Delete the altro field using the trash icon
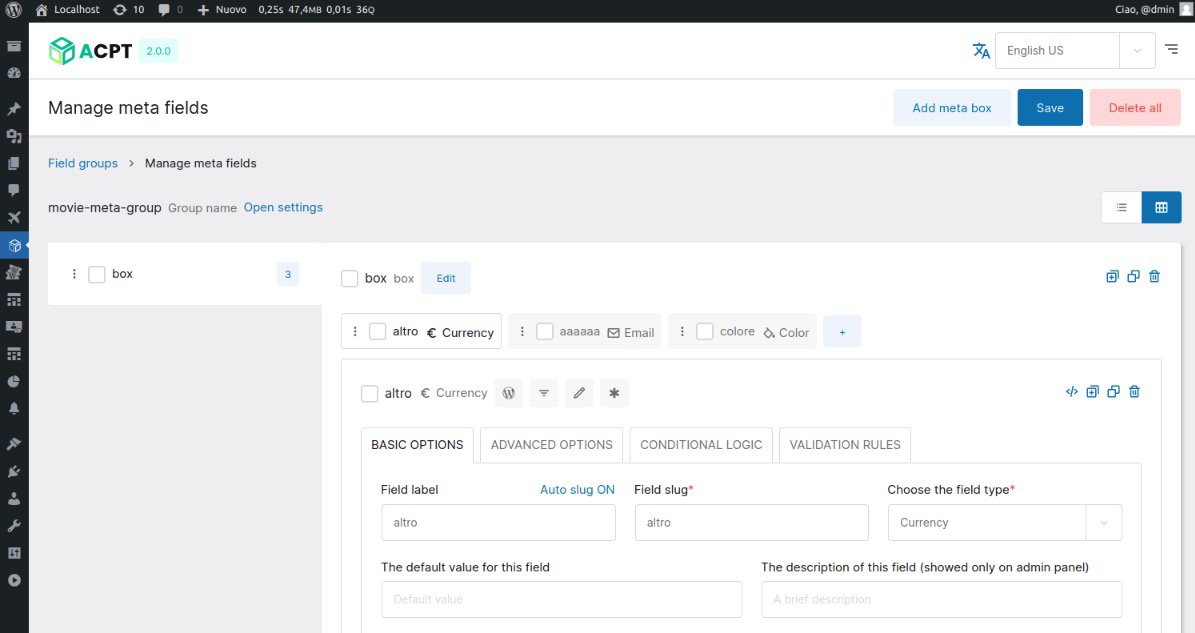 point(1134,391)
